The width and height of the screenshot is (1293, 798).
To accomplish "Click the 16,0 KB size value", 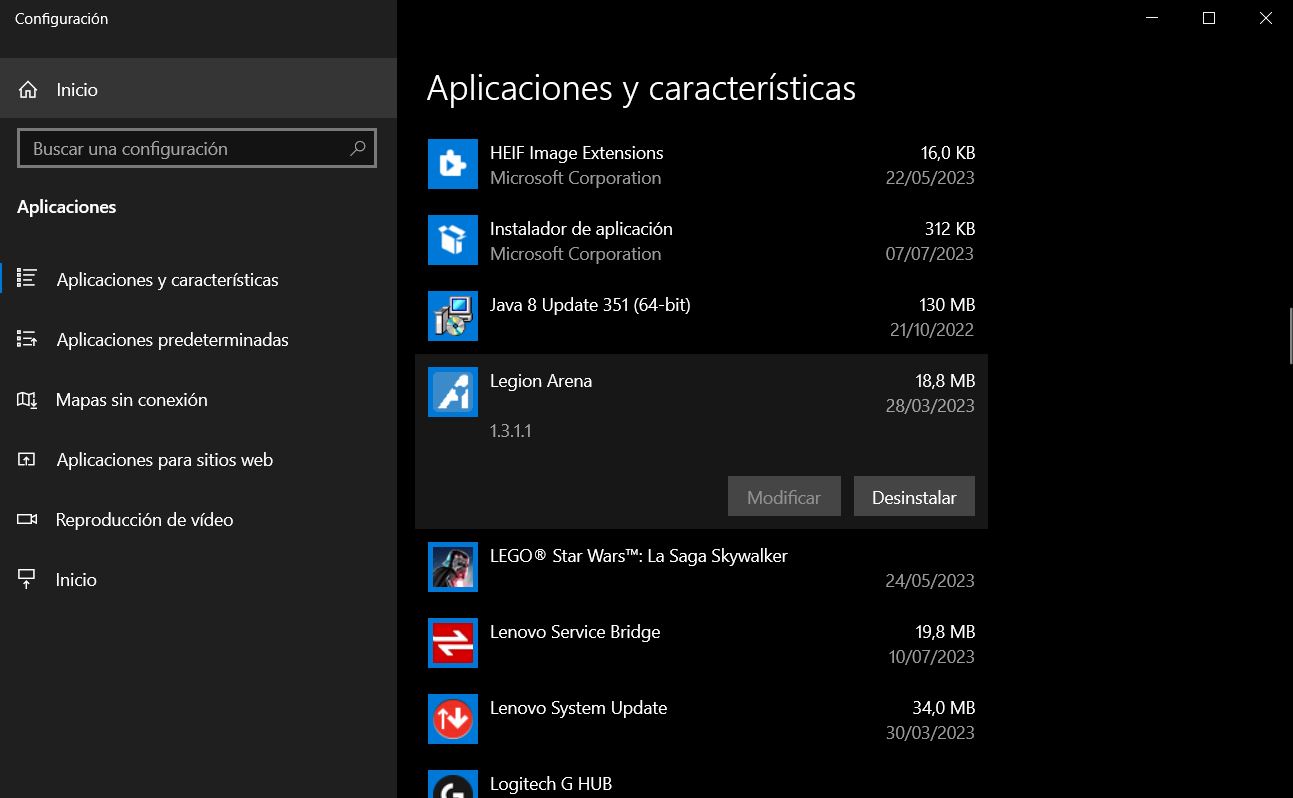I will (x=948, y=153).
